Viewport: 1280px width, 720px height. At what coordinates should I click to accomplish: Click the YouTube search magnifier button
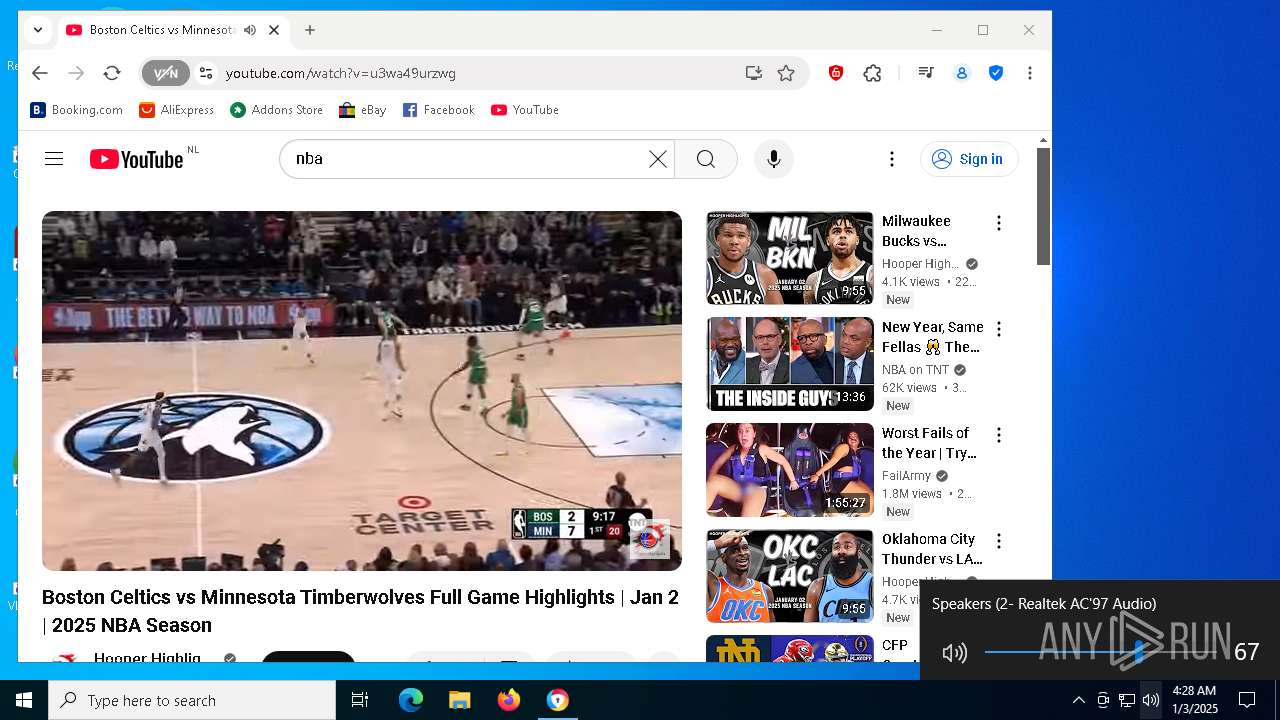tap(706, 159)
